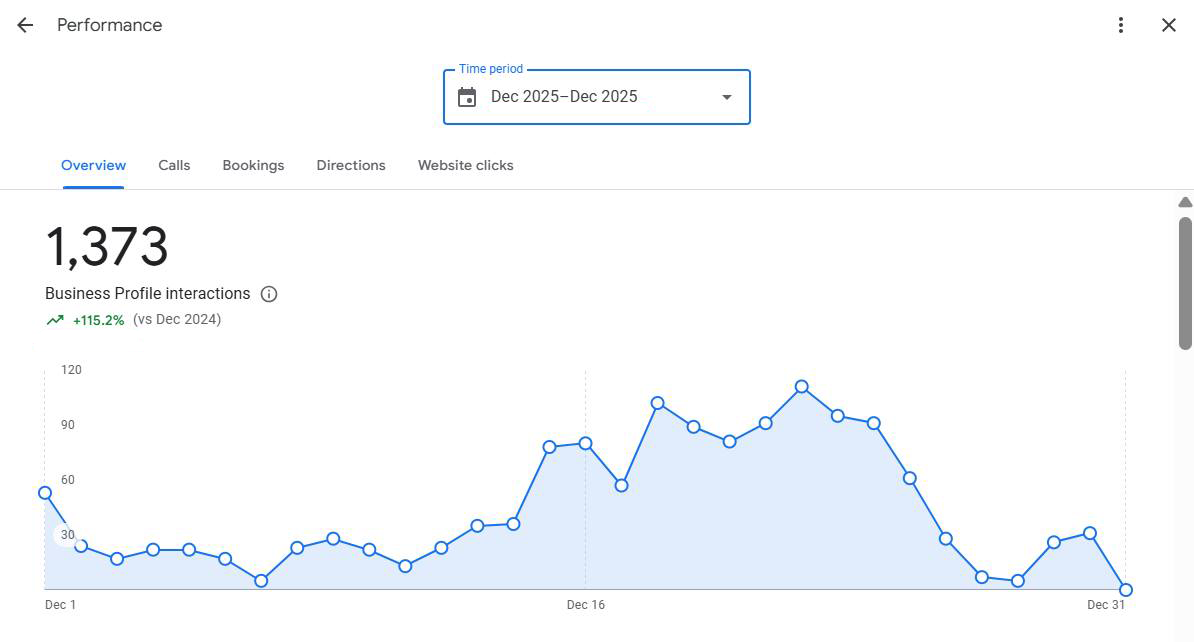Click the calendar icon in Time period
This screenshot has height=642, width=1194.
pyautogui.click(x=467, y=97)
